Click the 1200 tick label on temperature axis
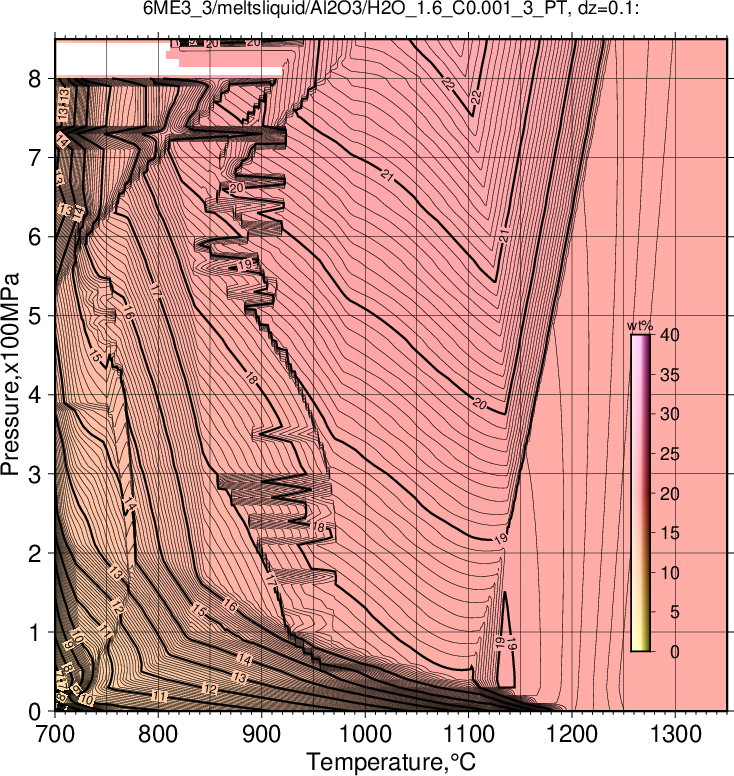734x776 pixels. pos(572,734)
